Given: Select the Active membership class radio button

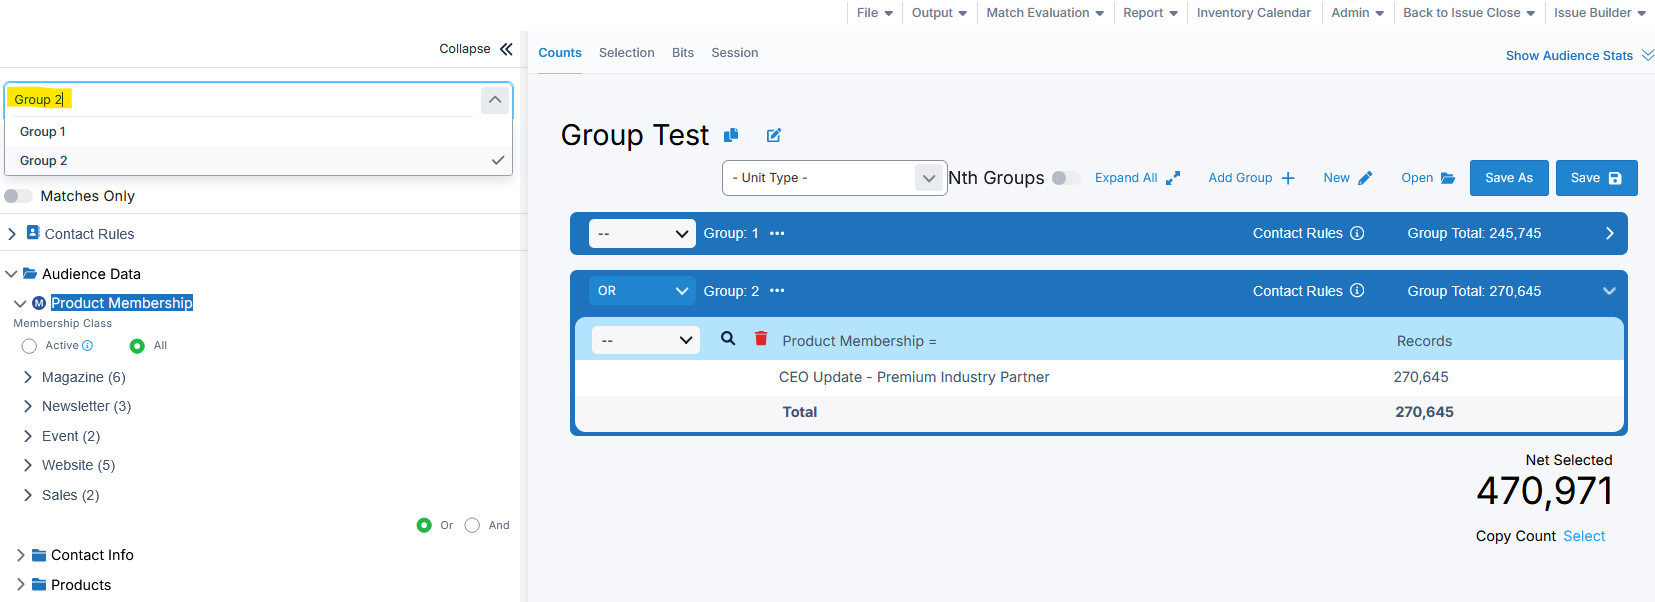Looking at the screenshot, I should (x=29, y=346).
